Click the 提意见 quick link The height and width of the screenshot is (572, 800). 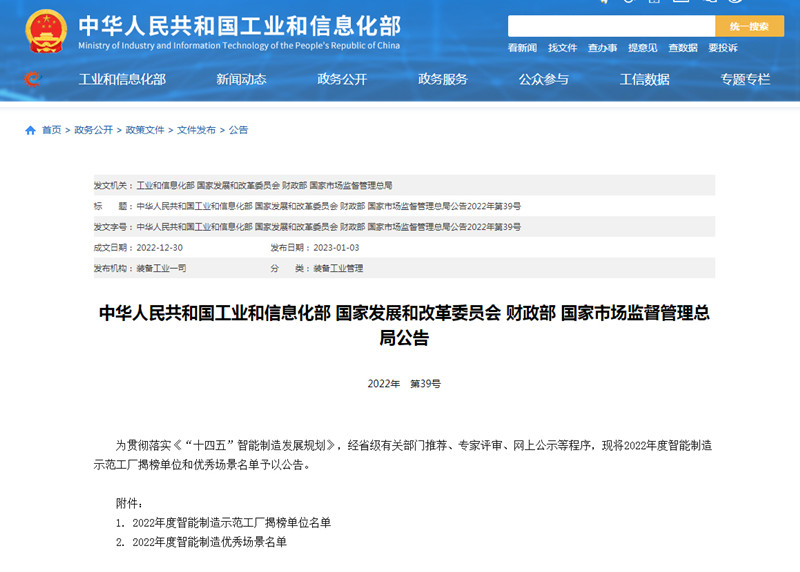642,48
